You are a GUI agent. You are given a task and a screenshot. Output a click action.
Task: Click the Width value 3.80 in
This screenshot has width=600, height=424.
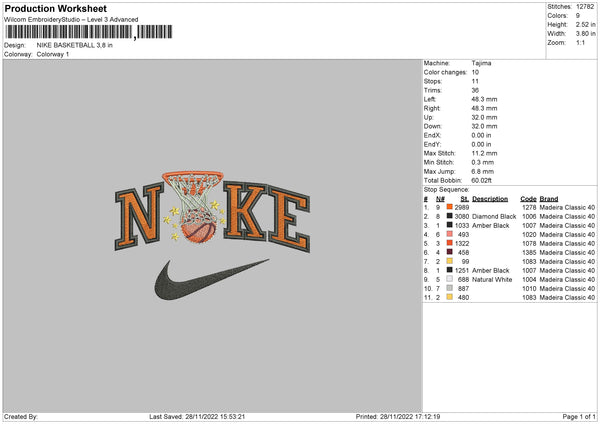(x=586, y=34)
